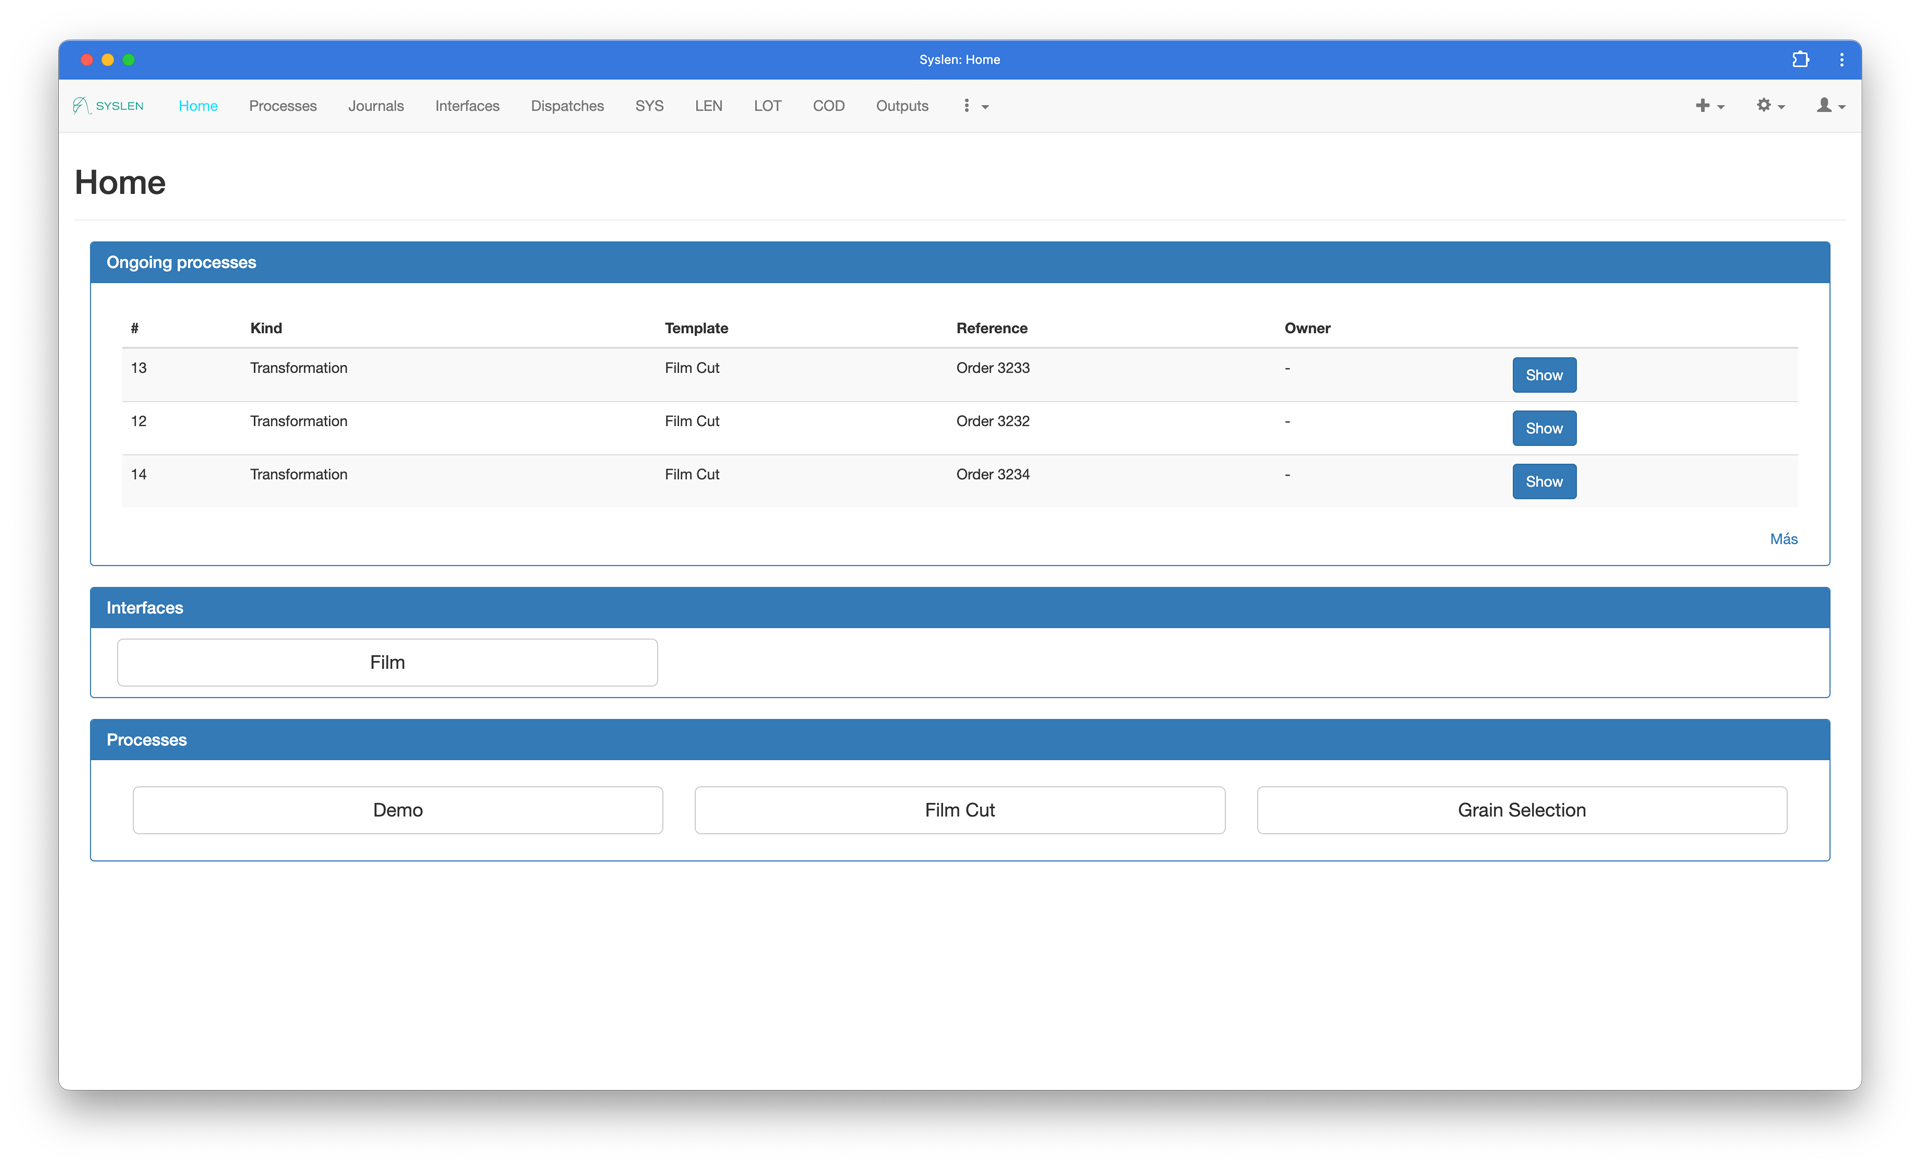Image resolution: width=1920 pixels, height=1167 pixels.
Task: Open the plus add-new dropdown
Action: 1709,106
